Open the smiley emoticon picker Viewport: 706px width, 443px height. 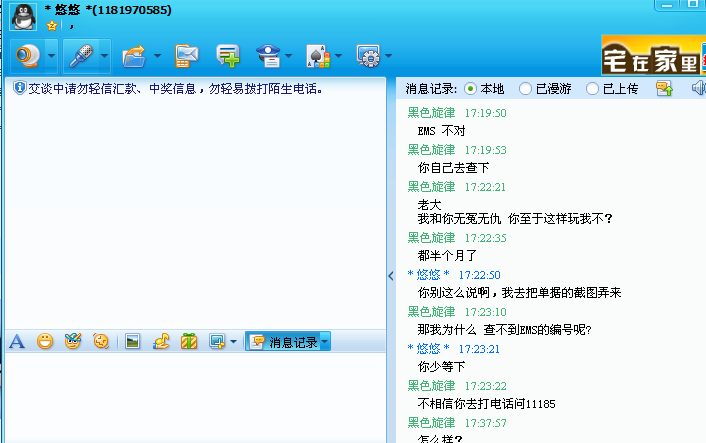[x=45, y=342]
